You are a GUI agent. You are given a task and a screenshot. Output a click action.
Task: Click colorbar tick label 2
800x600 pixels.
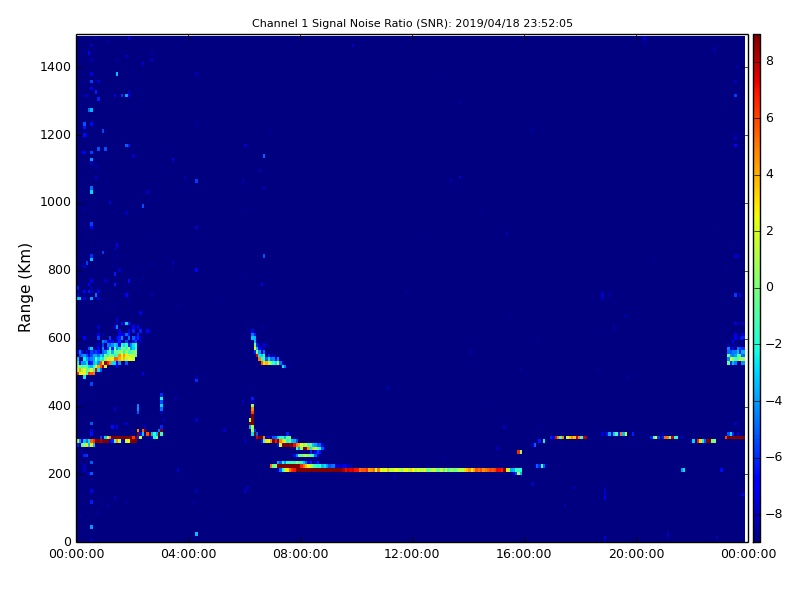pyautogui.click(x=770, y=231)
